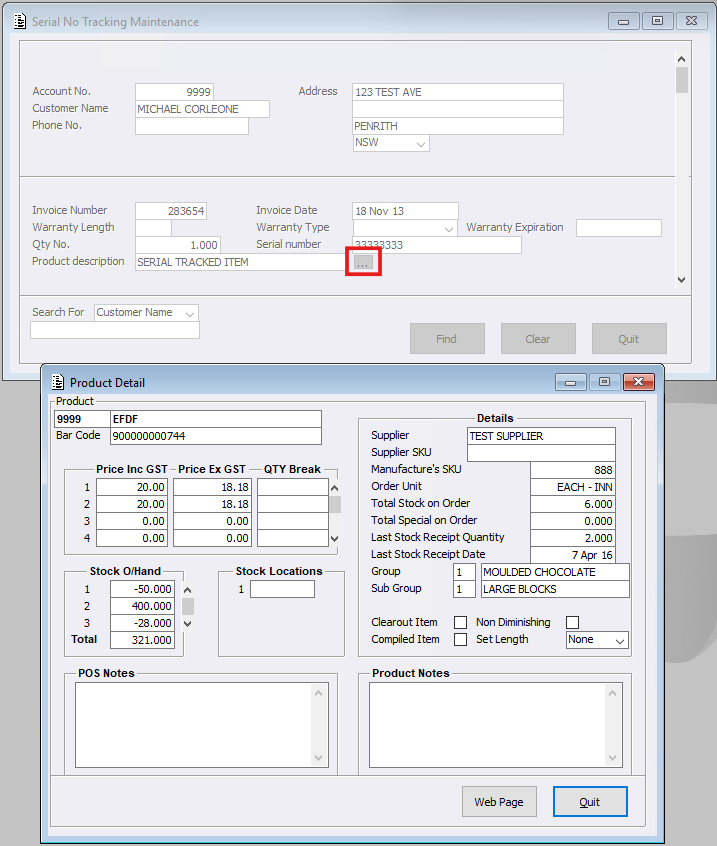Screen dimensions: 717x846
Task: Click the ellipsis button beside Product description
Action: [x=363, y=262]
